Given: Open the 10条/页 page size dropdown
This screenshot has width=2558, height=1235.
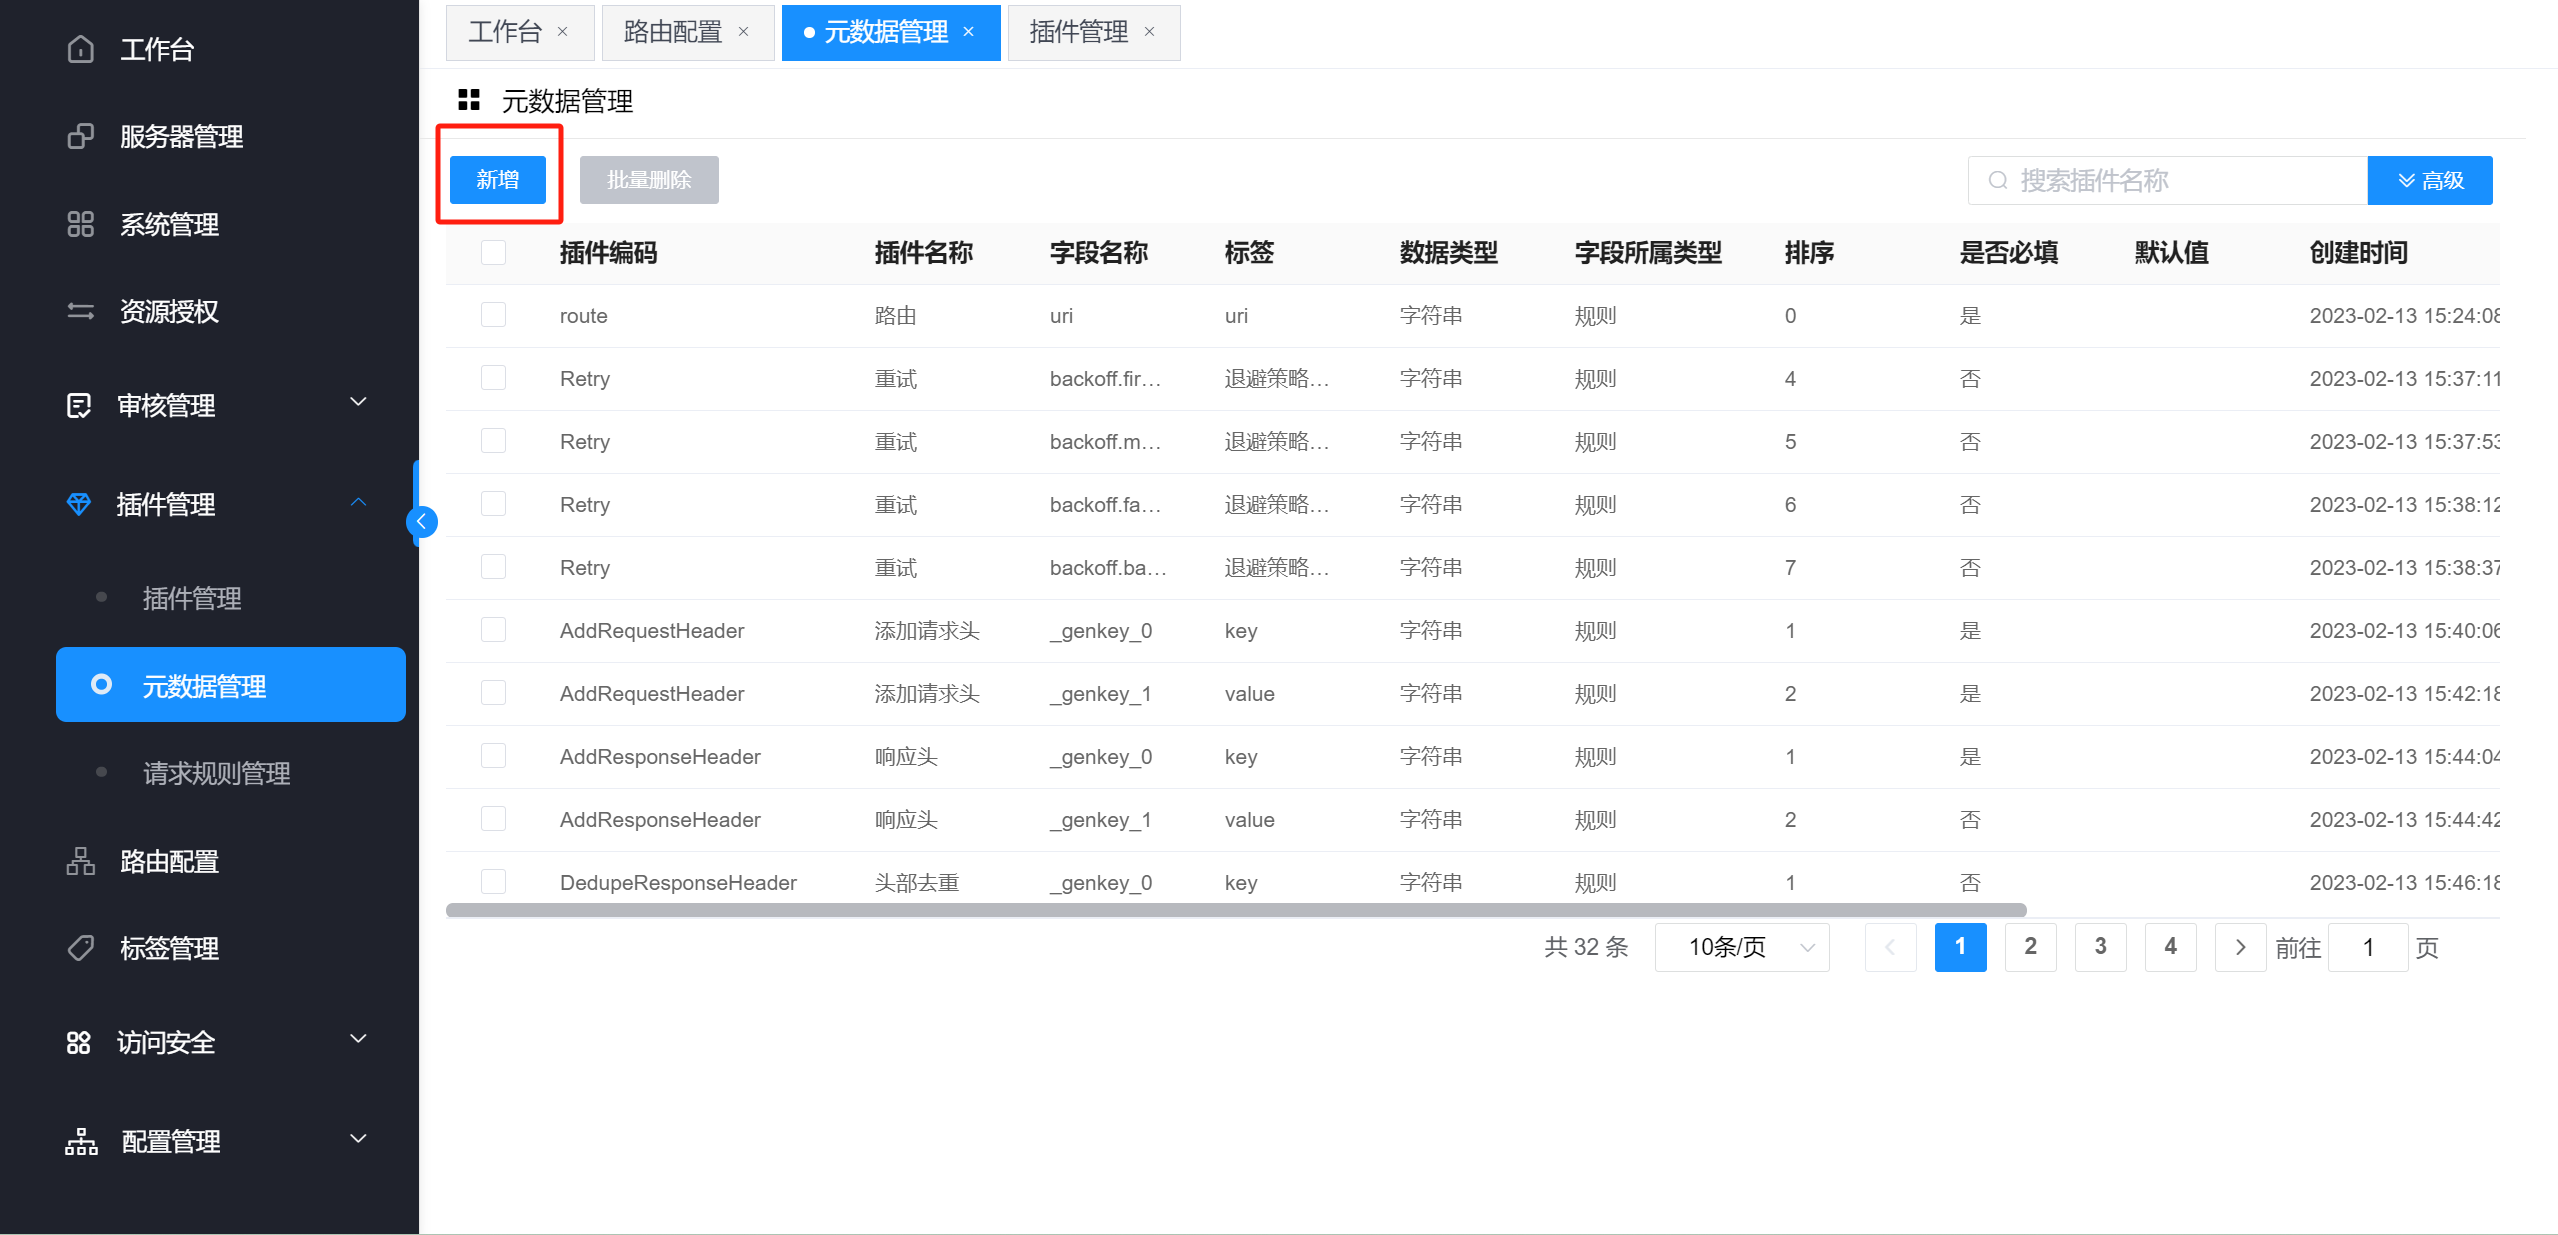Looking at the screenshot, I should pos(1742,947).
